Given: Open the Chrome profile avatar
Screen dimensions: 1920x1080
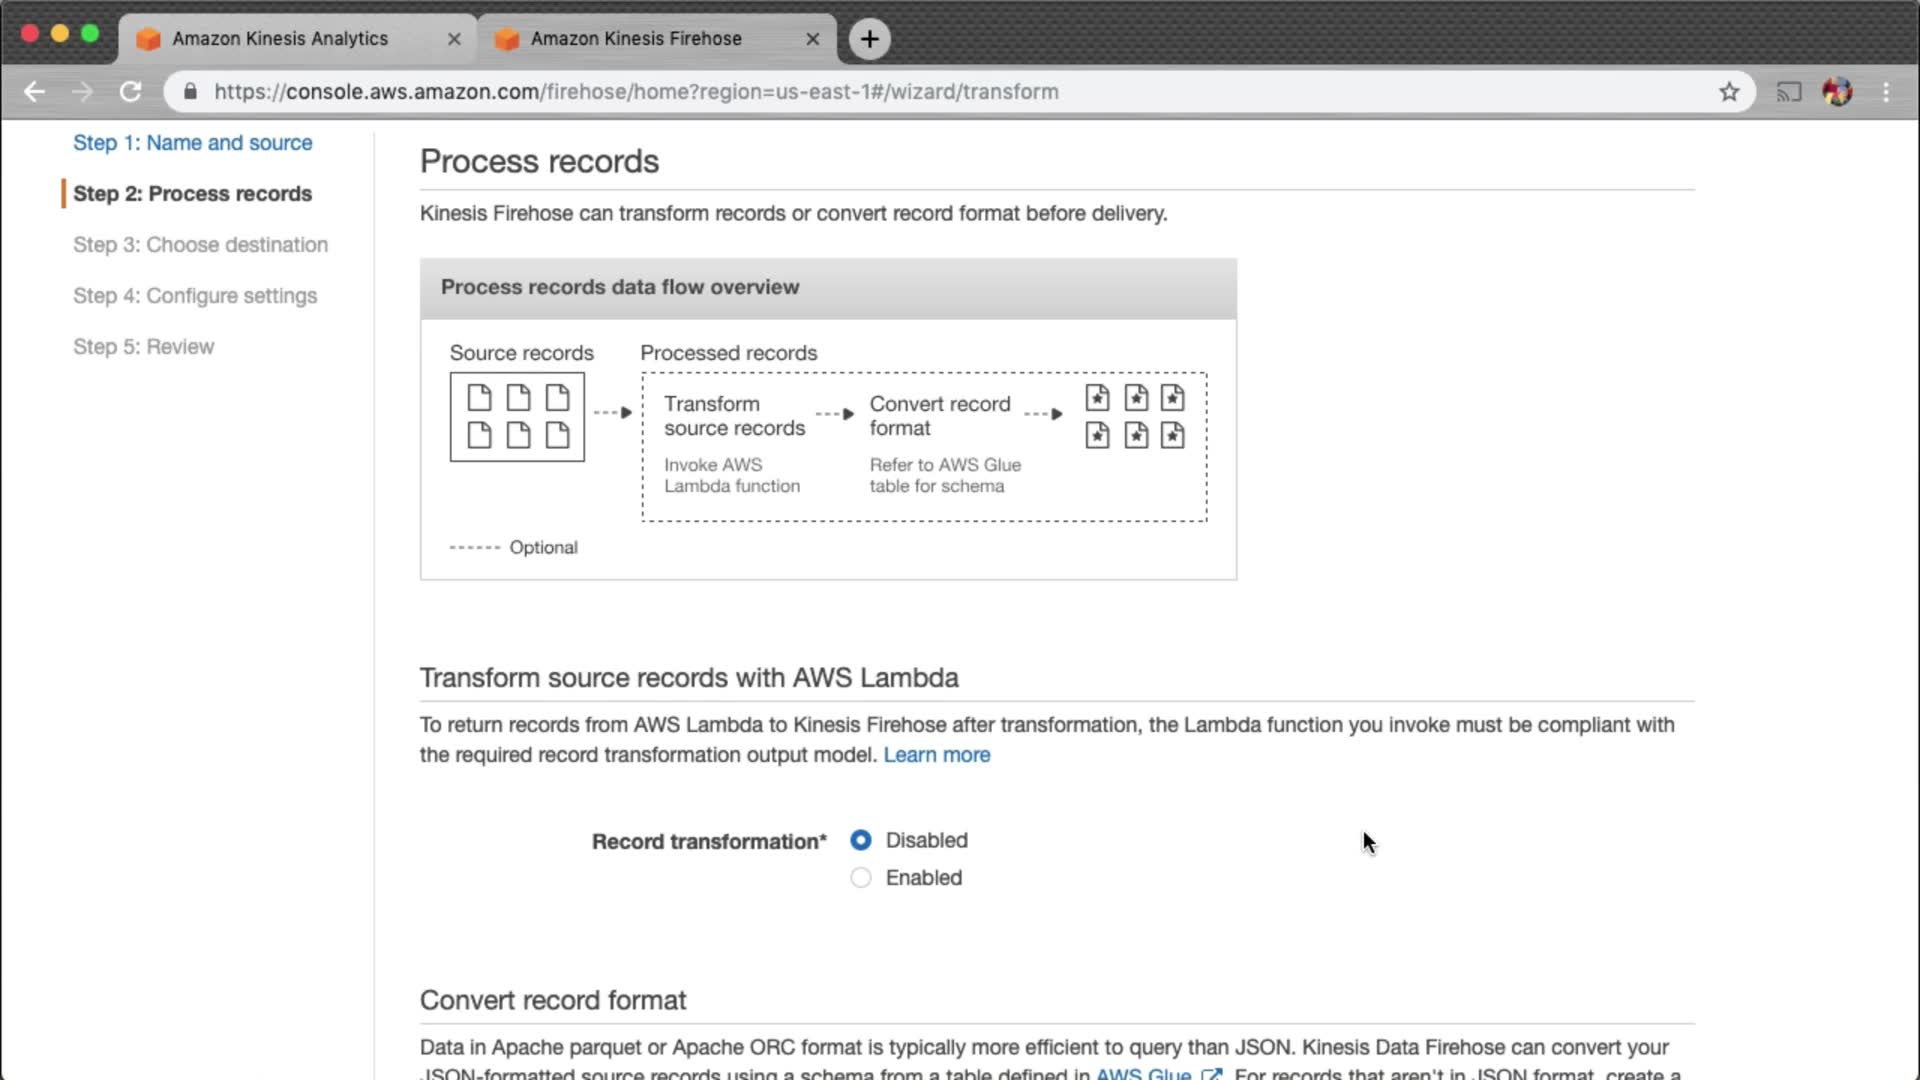Looking at the screenshot, I should tap(1837, 92).
